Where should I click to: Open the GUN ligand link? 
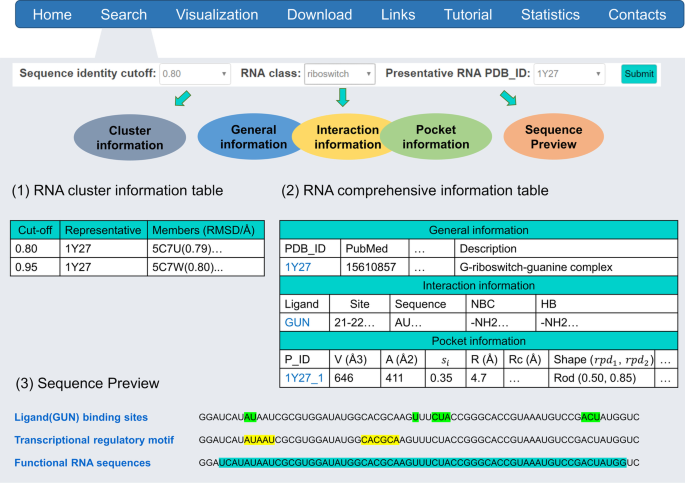click(297, 323)
